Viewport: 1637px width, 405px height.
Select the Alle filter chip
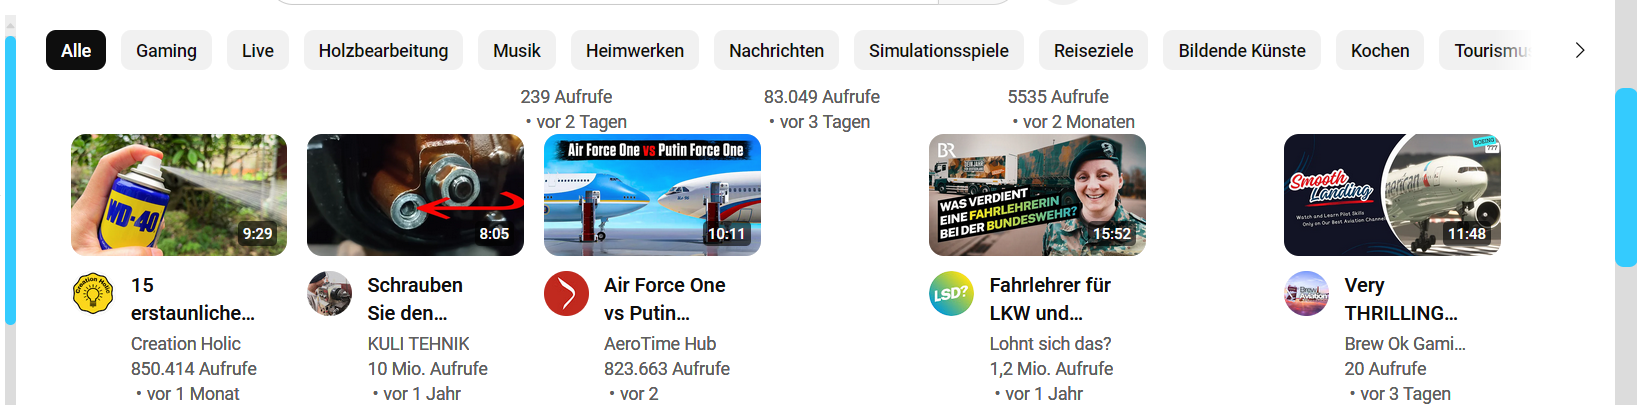tap(76, 50)
